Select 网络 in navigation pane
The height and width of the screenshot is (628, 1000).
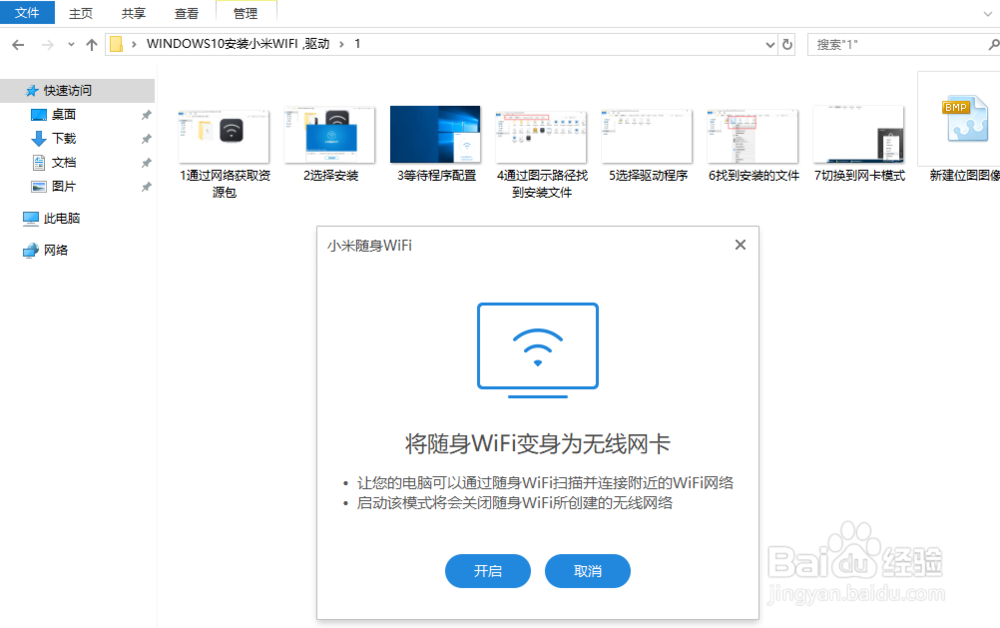[55, 250]
